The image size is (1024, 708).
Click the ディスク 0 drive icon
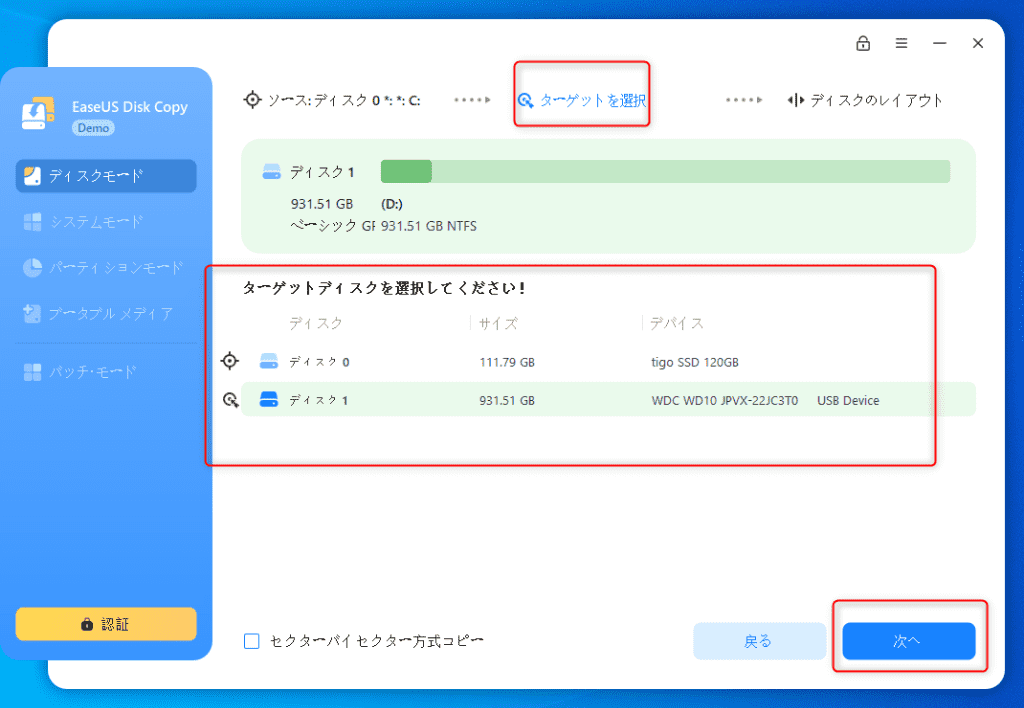[x=268, y=361]
